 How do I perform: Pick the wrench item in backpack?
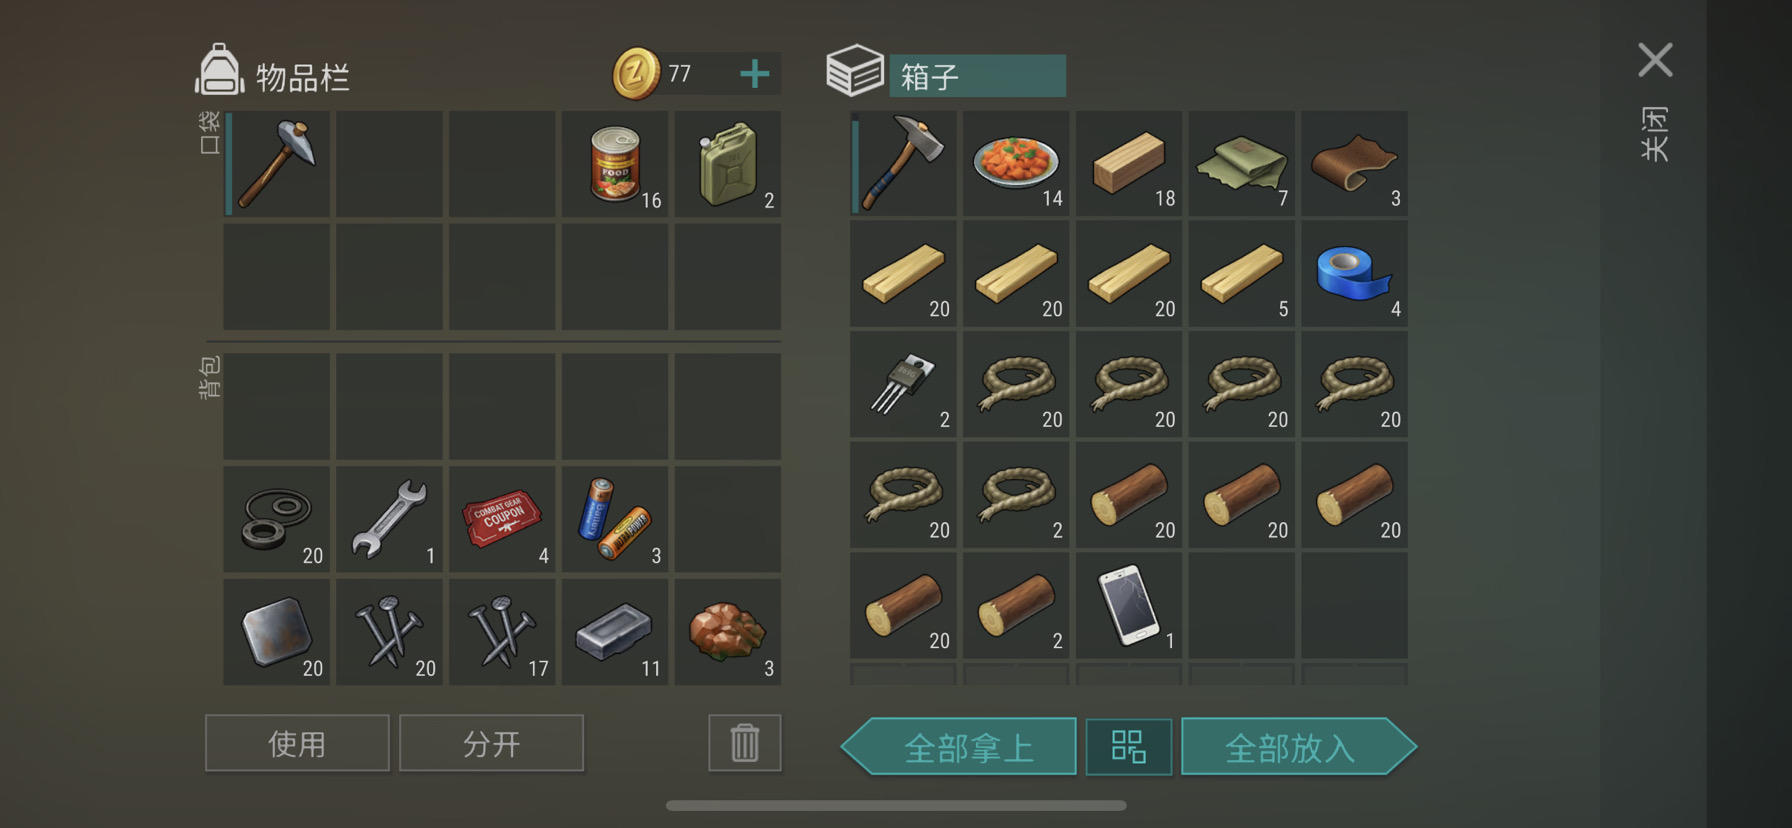[x=389, y=519]
